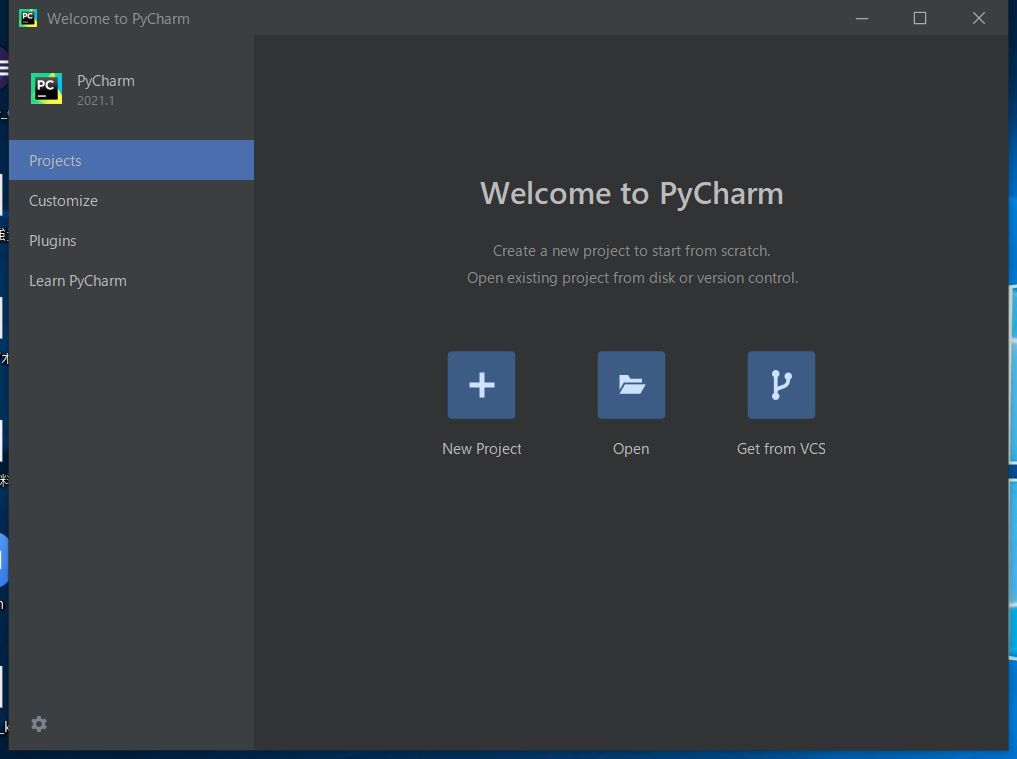Open the settings gear menu
Viewport: 1017px width, 759px height.
pos(39,724)
